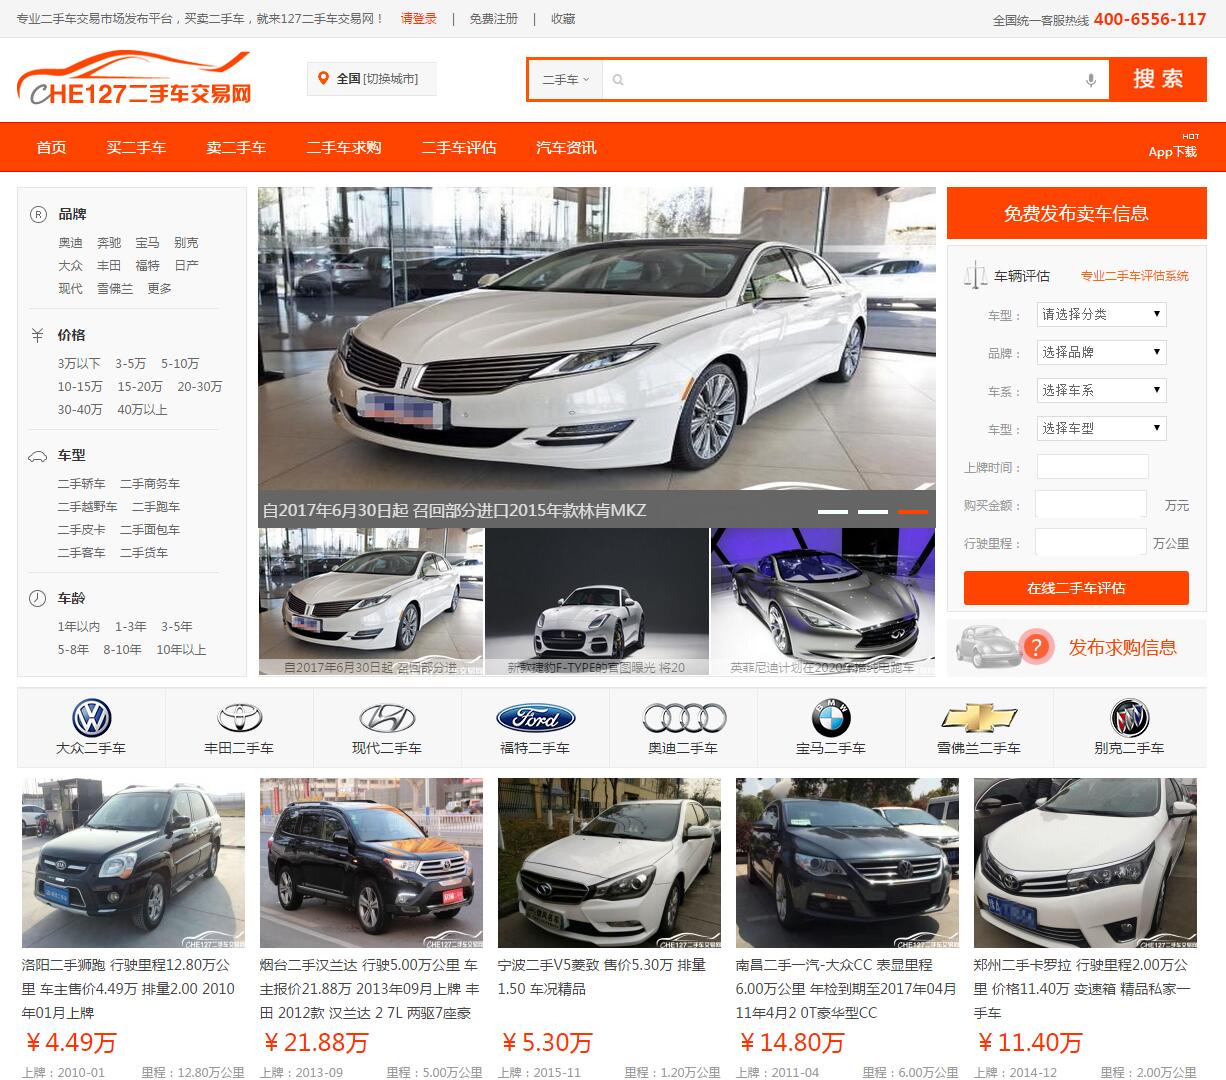Viewport: 1226px width, 1080px height.
Task: Open the 选择车系 dropdown
Action: [1101, 390]
